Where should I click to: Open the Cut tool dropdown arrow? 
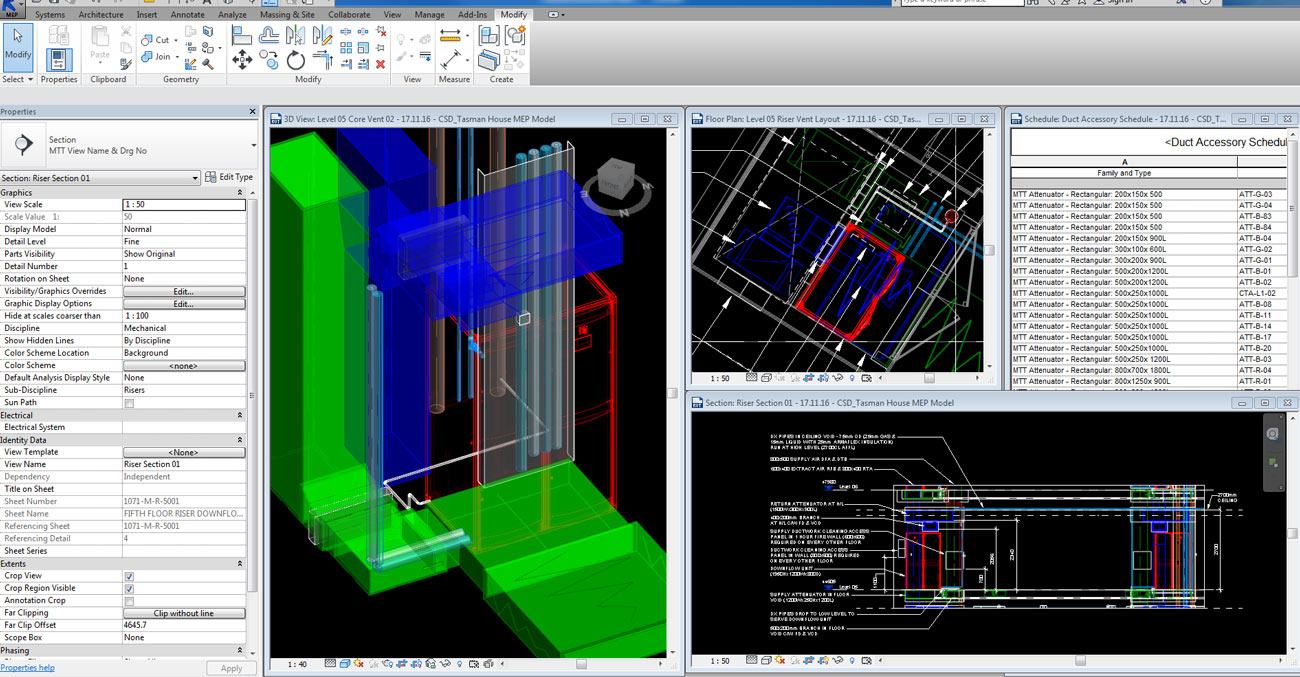[176, 40]
